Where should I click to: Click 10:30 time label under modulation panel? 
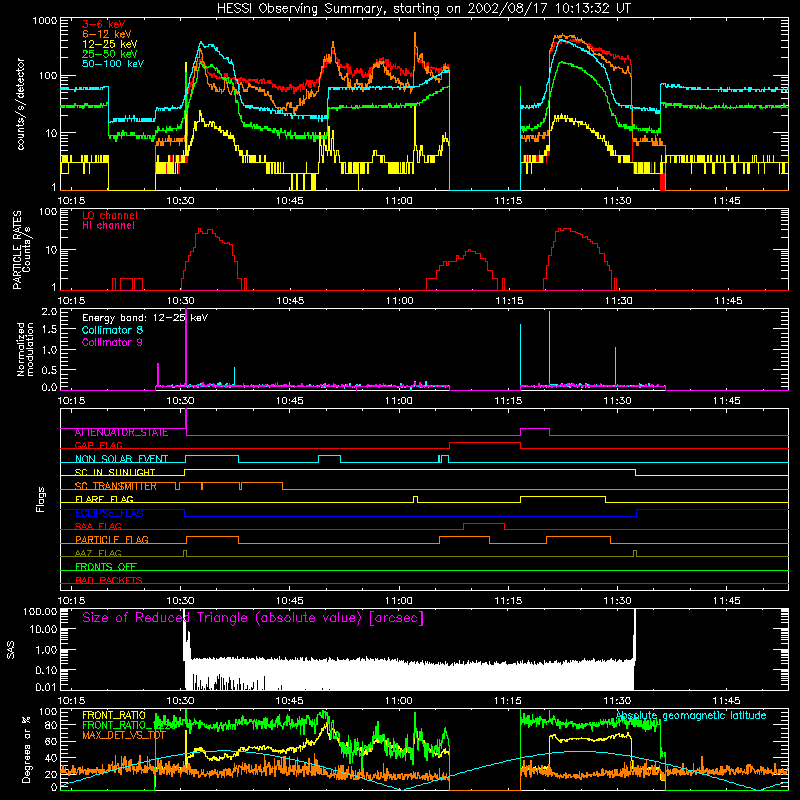point(180,401)
